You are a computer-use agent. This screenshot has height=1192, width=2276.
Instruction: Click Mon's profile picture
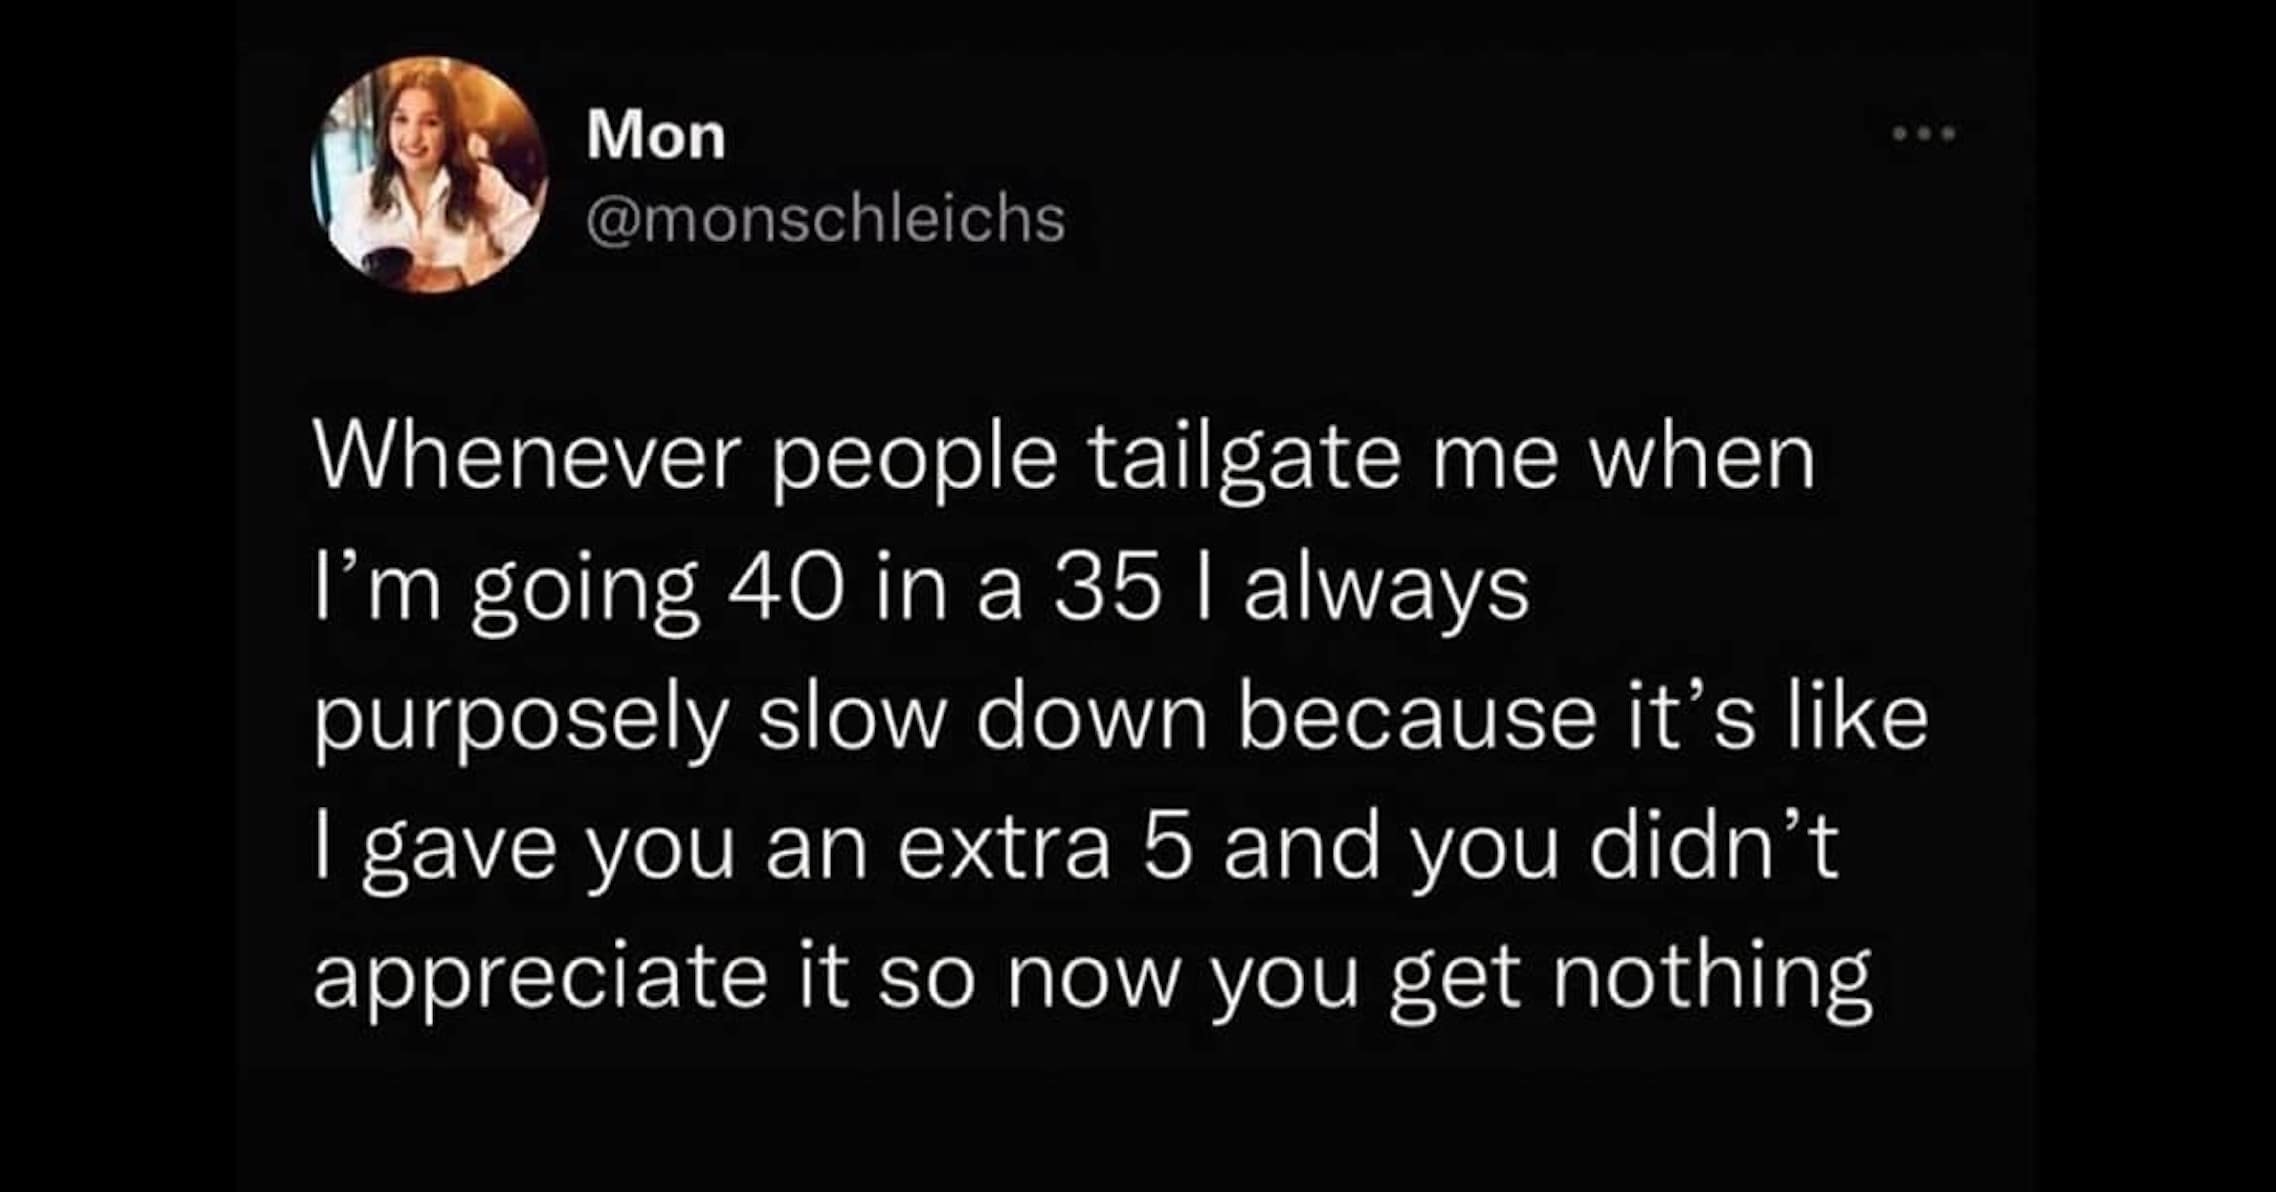(x=430, y=175)
